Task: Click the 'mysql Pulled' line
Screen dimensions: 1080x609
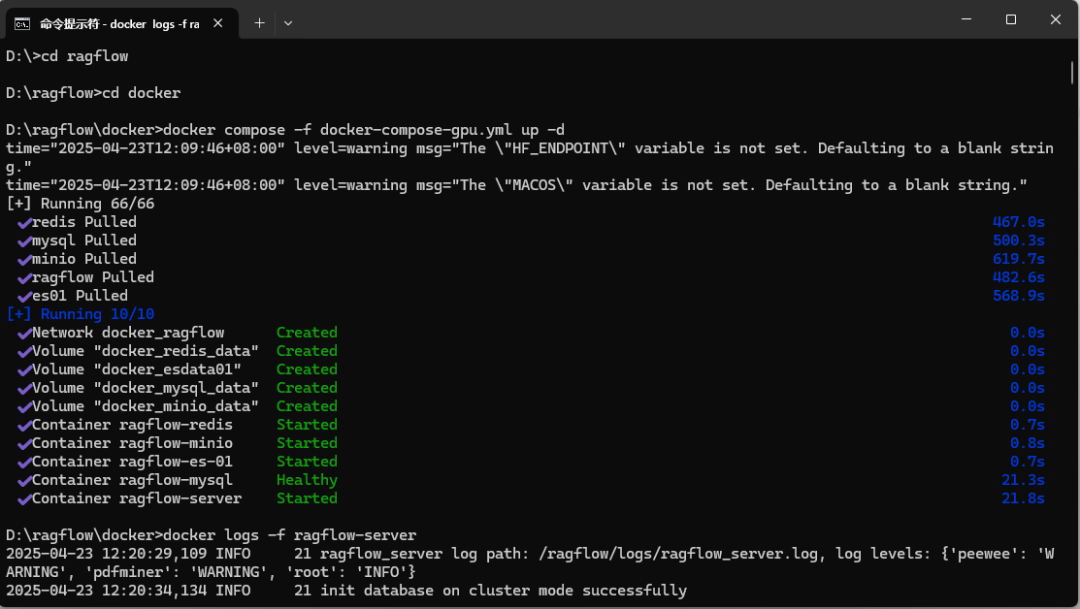Action: click(x=77, y=240)
